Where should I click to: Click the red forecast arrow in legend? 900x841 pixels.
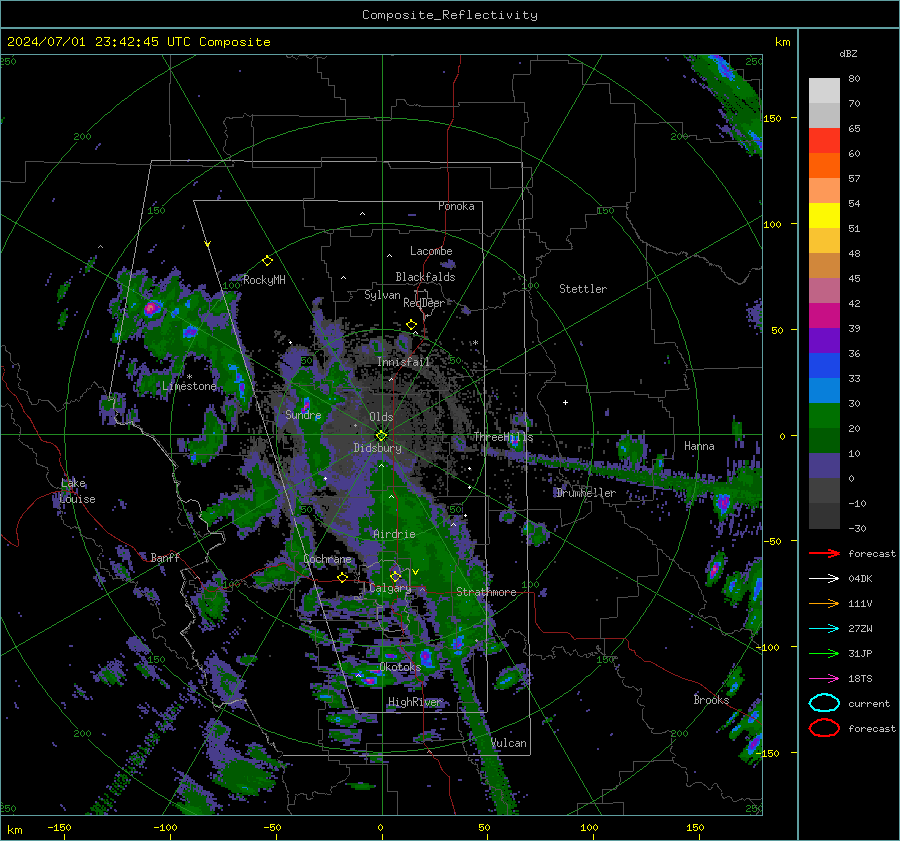tap(824, 553)
